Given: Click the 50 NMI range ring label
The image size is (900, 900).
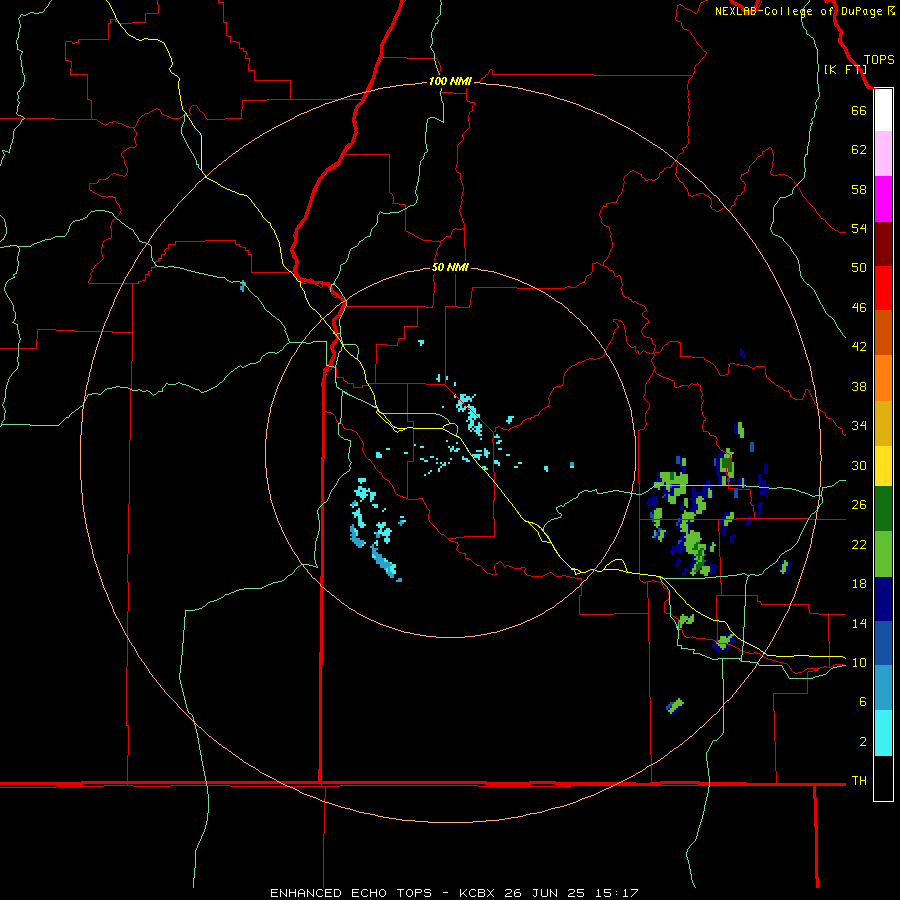Looking at the screenshot, I should point(450,267).
